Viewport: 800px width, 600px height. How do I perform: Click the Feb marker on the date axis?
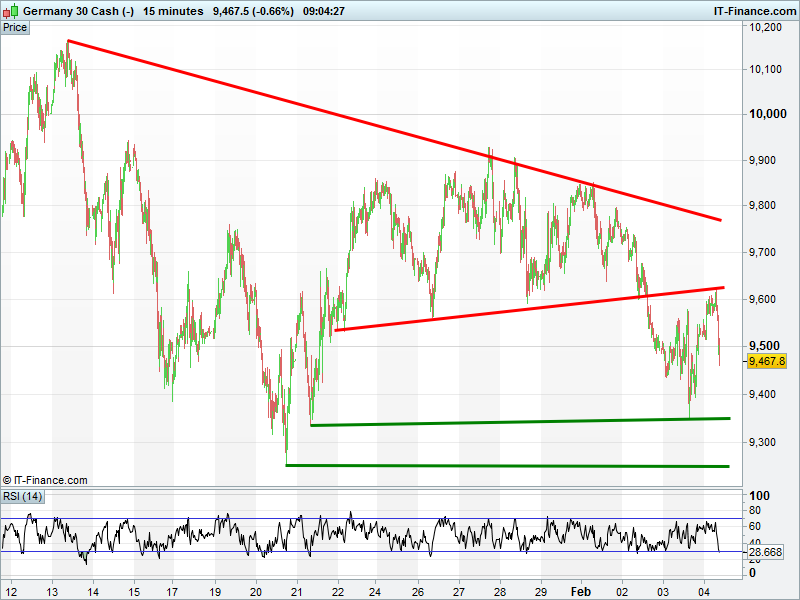tap(581, 592)
